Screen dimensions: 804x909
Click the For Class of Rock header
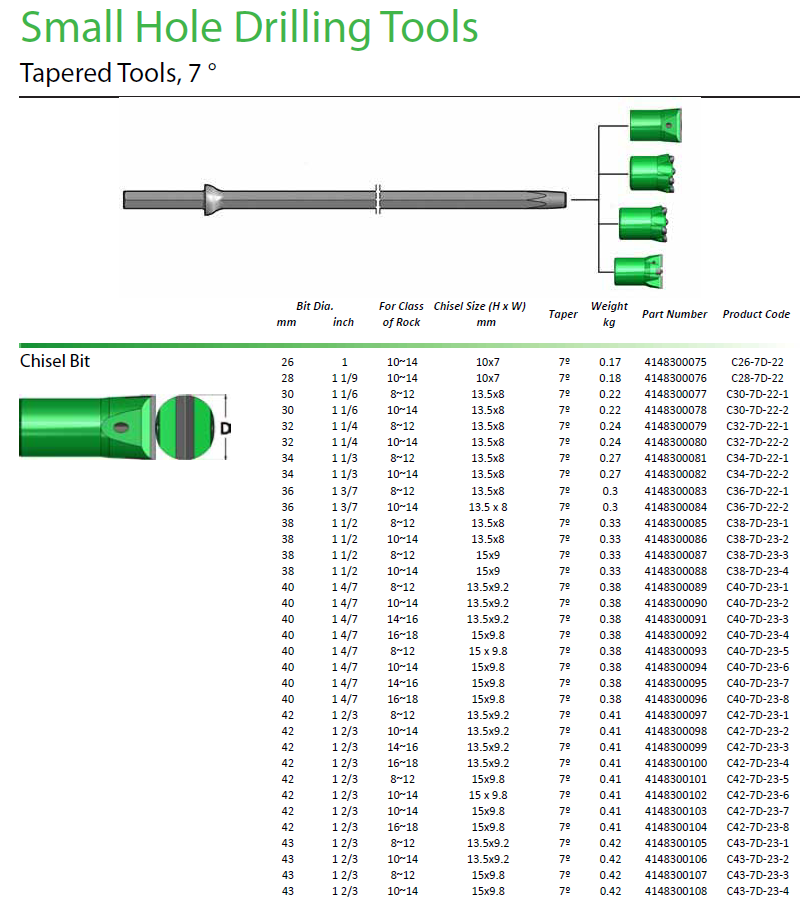401,314
